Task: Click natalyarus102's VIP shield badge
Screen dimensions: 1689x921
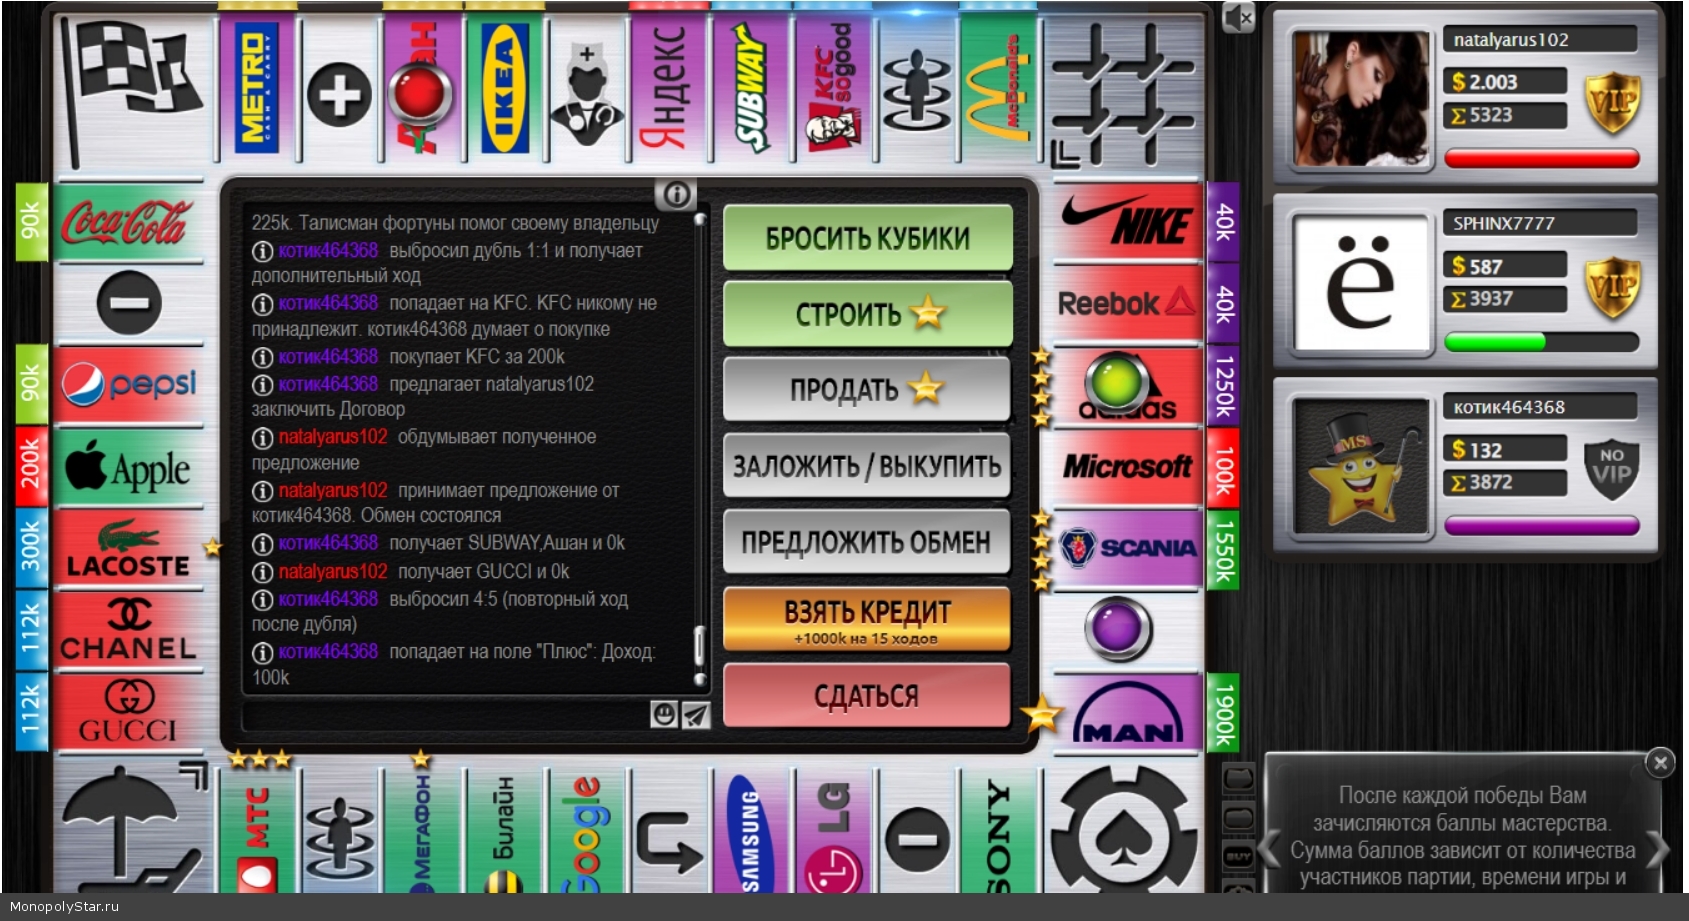Action: coord(1612,102)
